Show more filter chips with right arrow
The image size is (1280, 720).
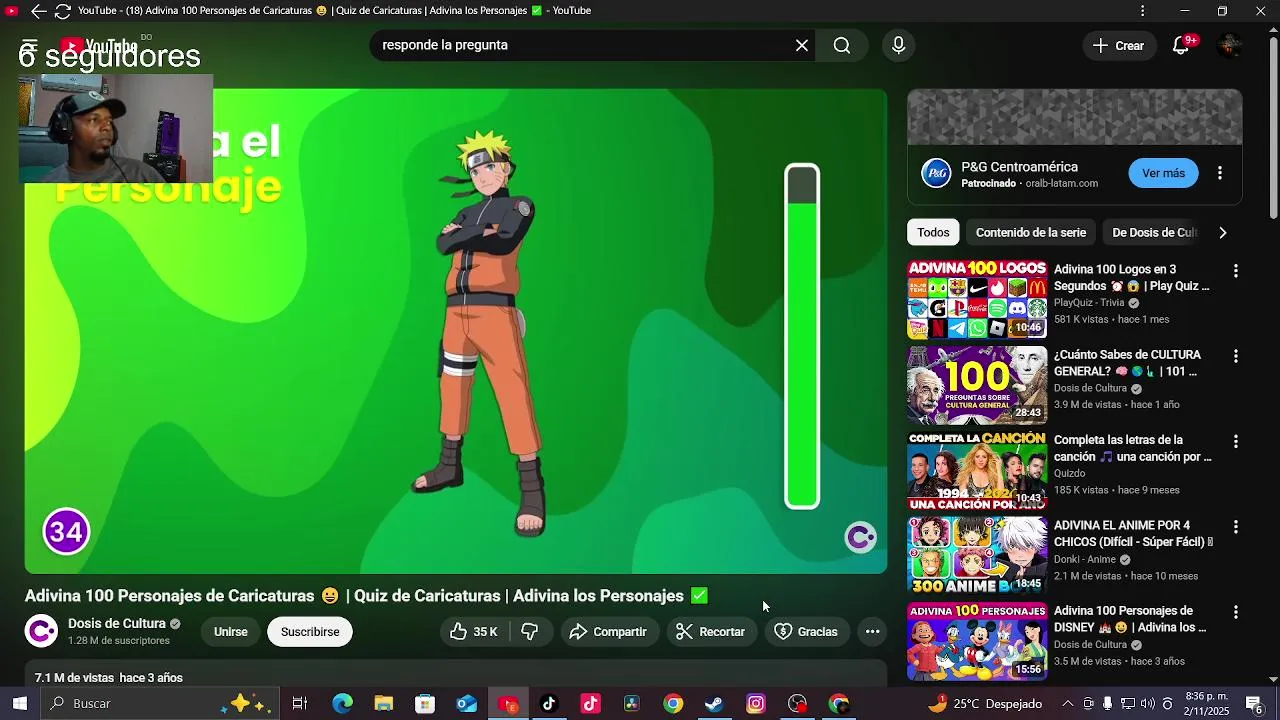click(x=1222, y=232)
